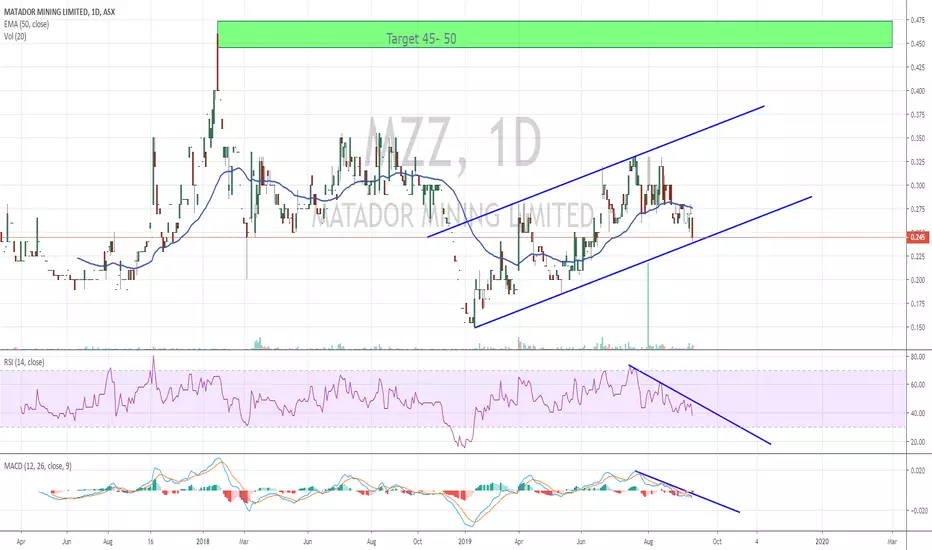The image size is (932, 550).
Task: Click the 0.300 price axis label
Action: tap(918, 186)
